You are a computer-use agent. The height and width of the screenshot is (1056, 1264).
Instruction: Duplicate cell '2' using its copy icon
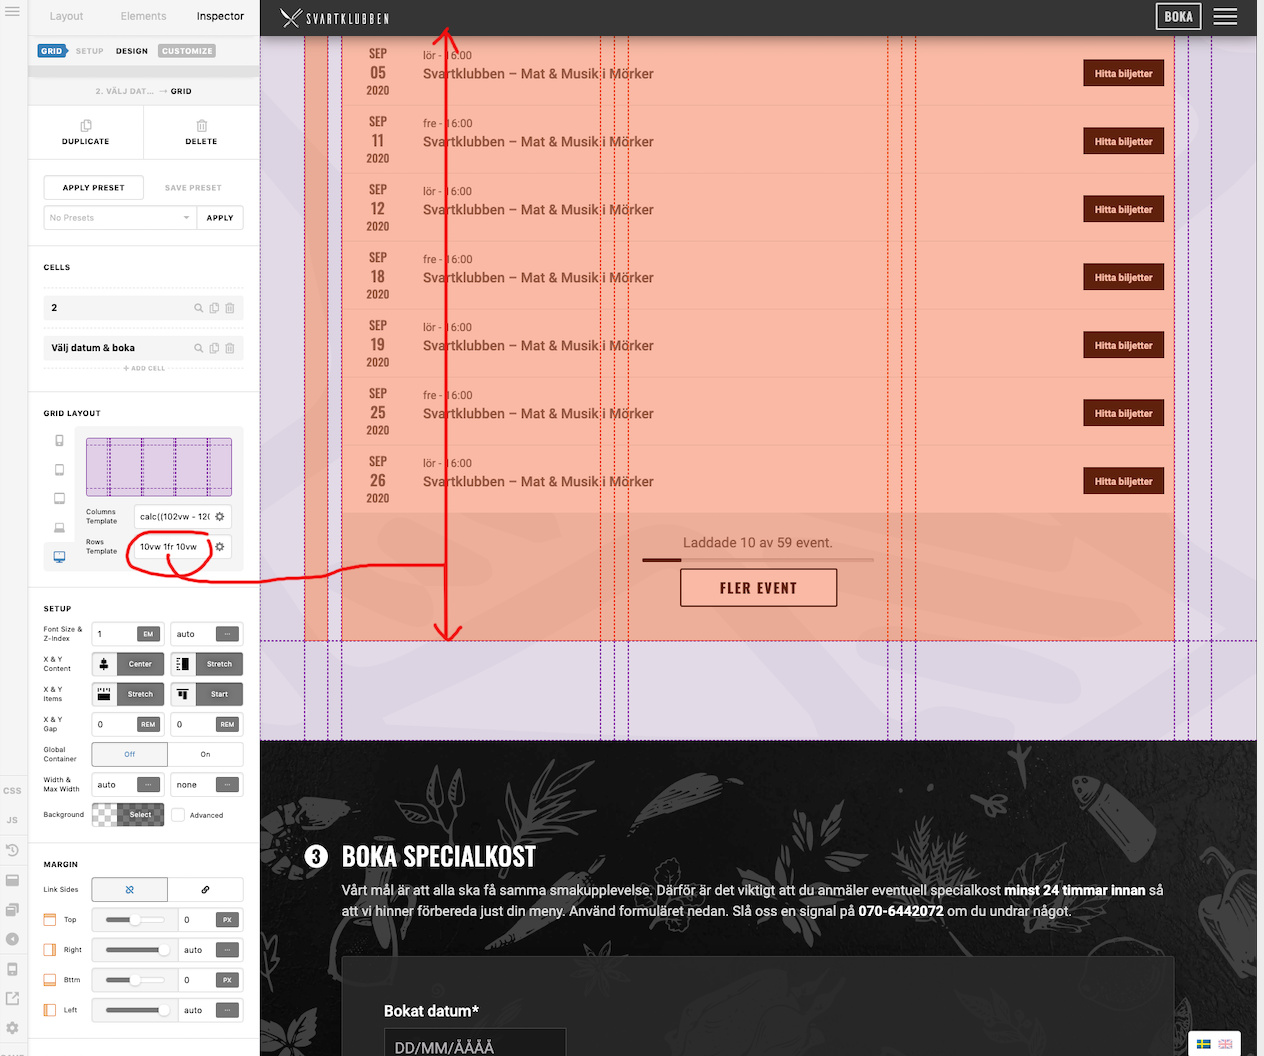[214, 308]
